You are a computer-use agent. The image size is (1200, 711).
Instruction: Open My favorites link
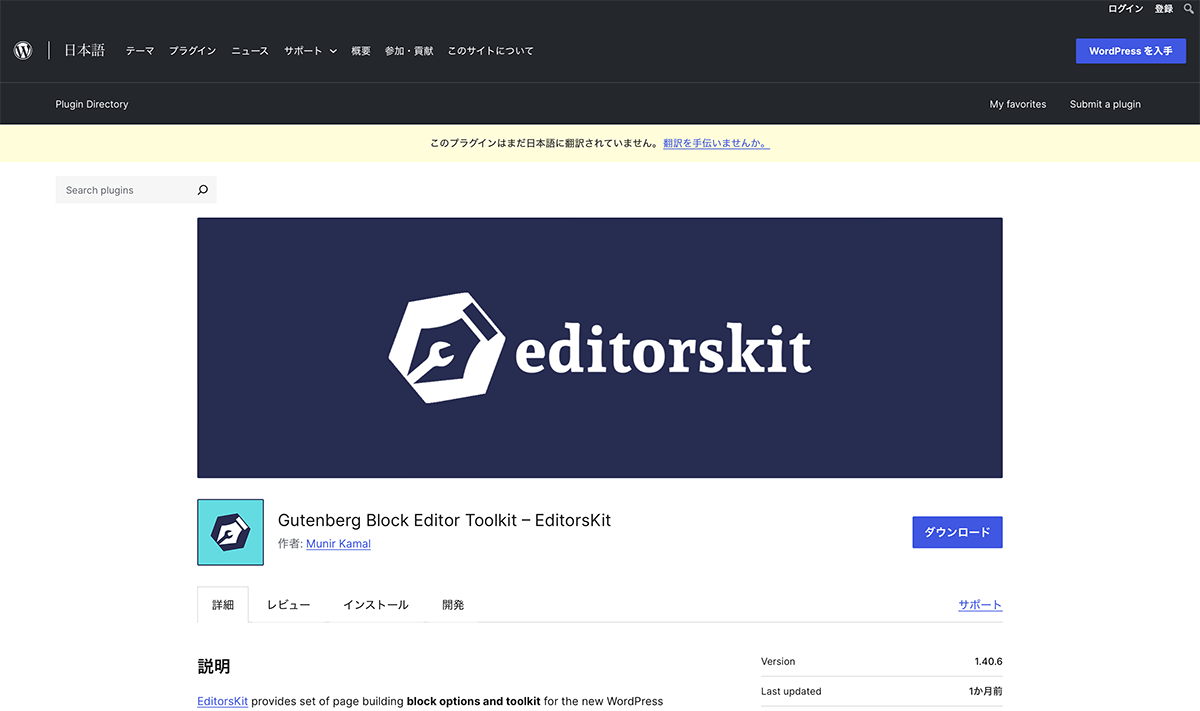1018,104
